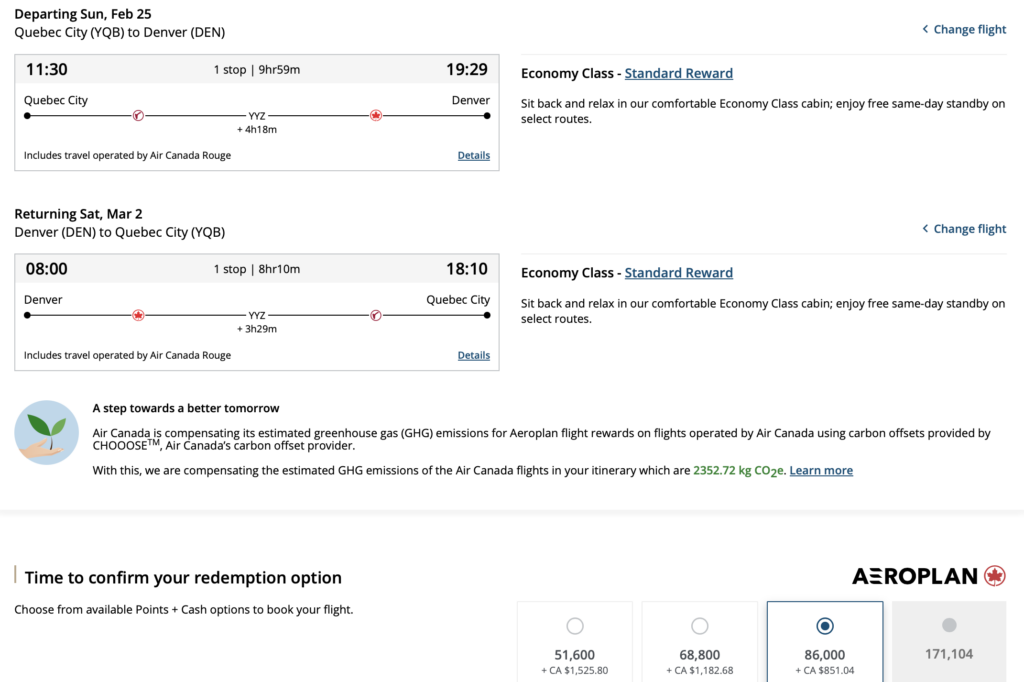This screenshot has width=1024, height=682.
Task: Click the Air Canada Rouge icon on departing flight
Action: pos(138,116)
